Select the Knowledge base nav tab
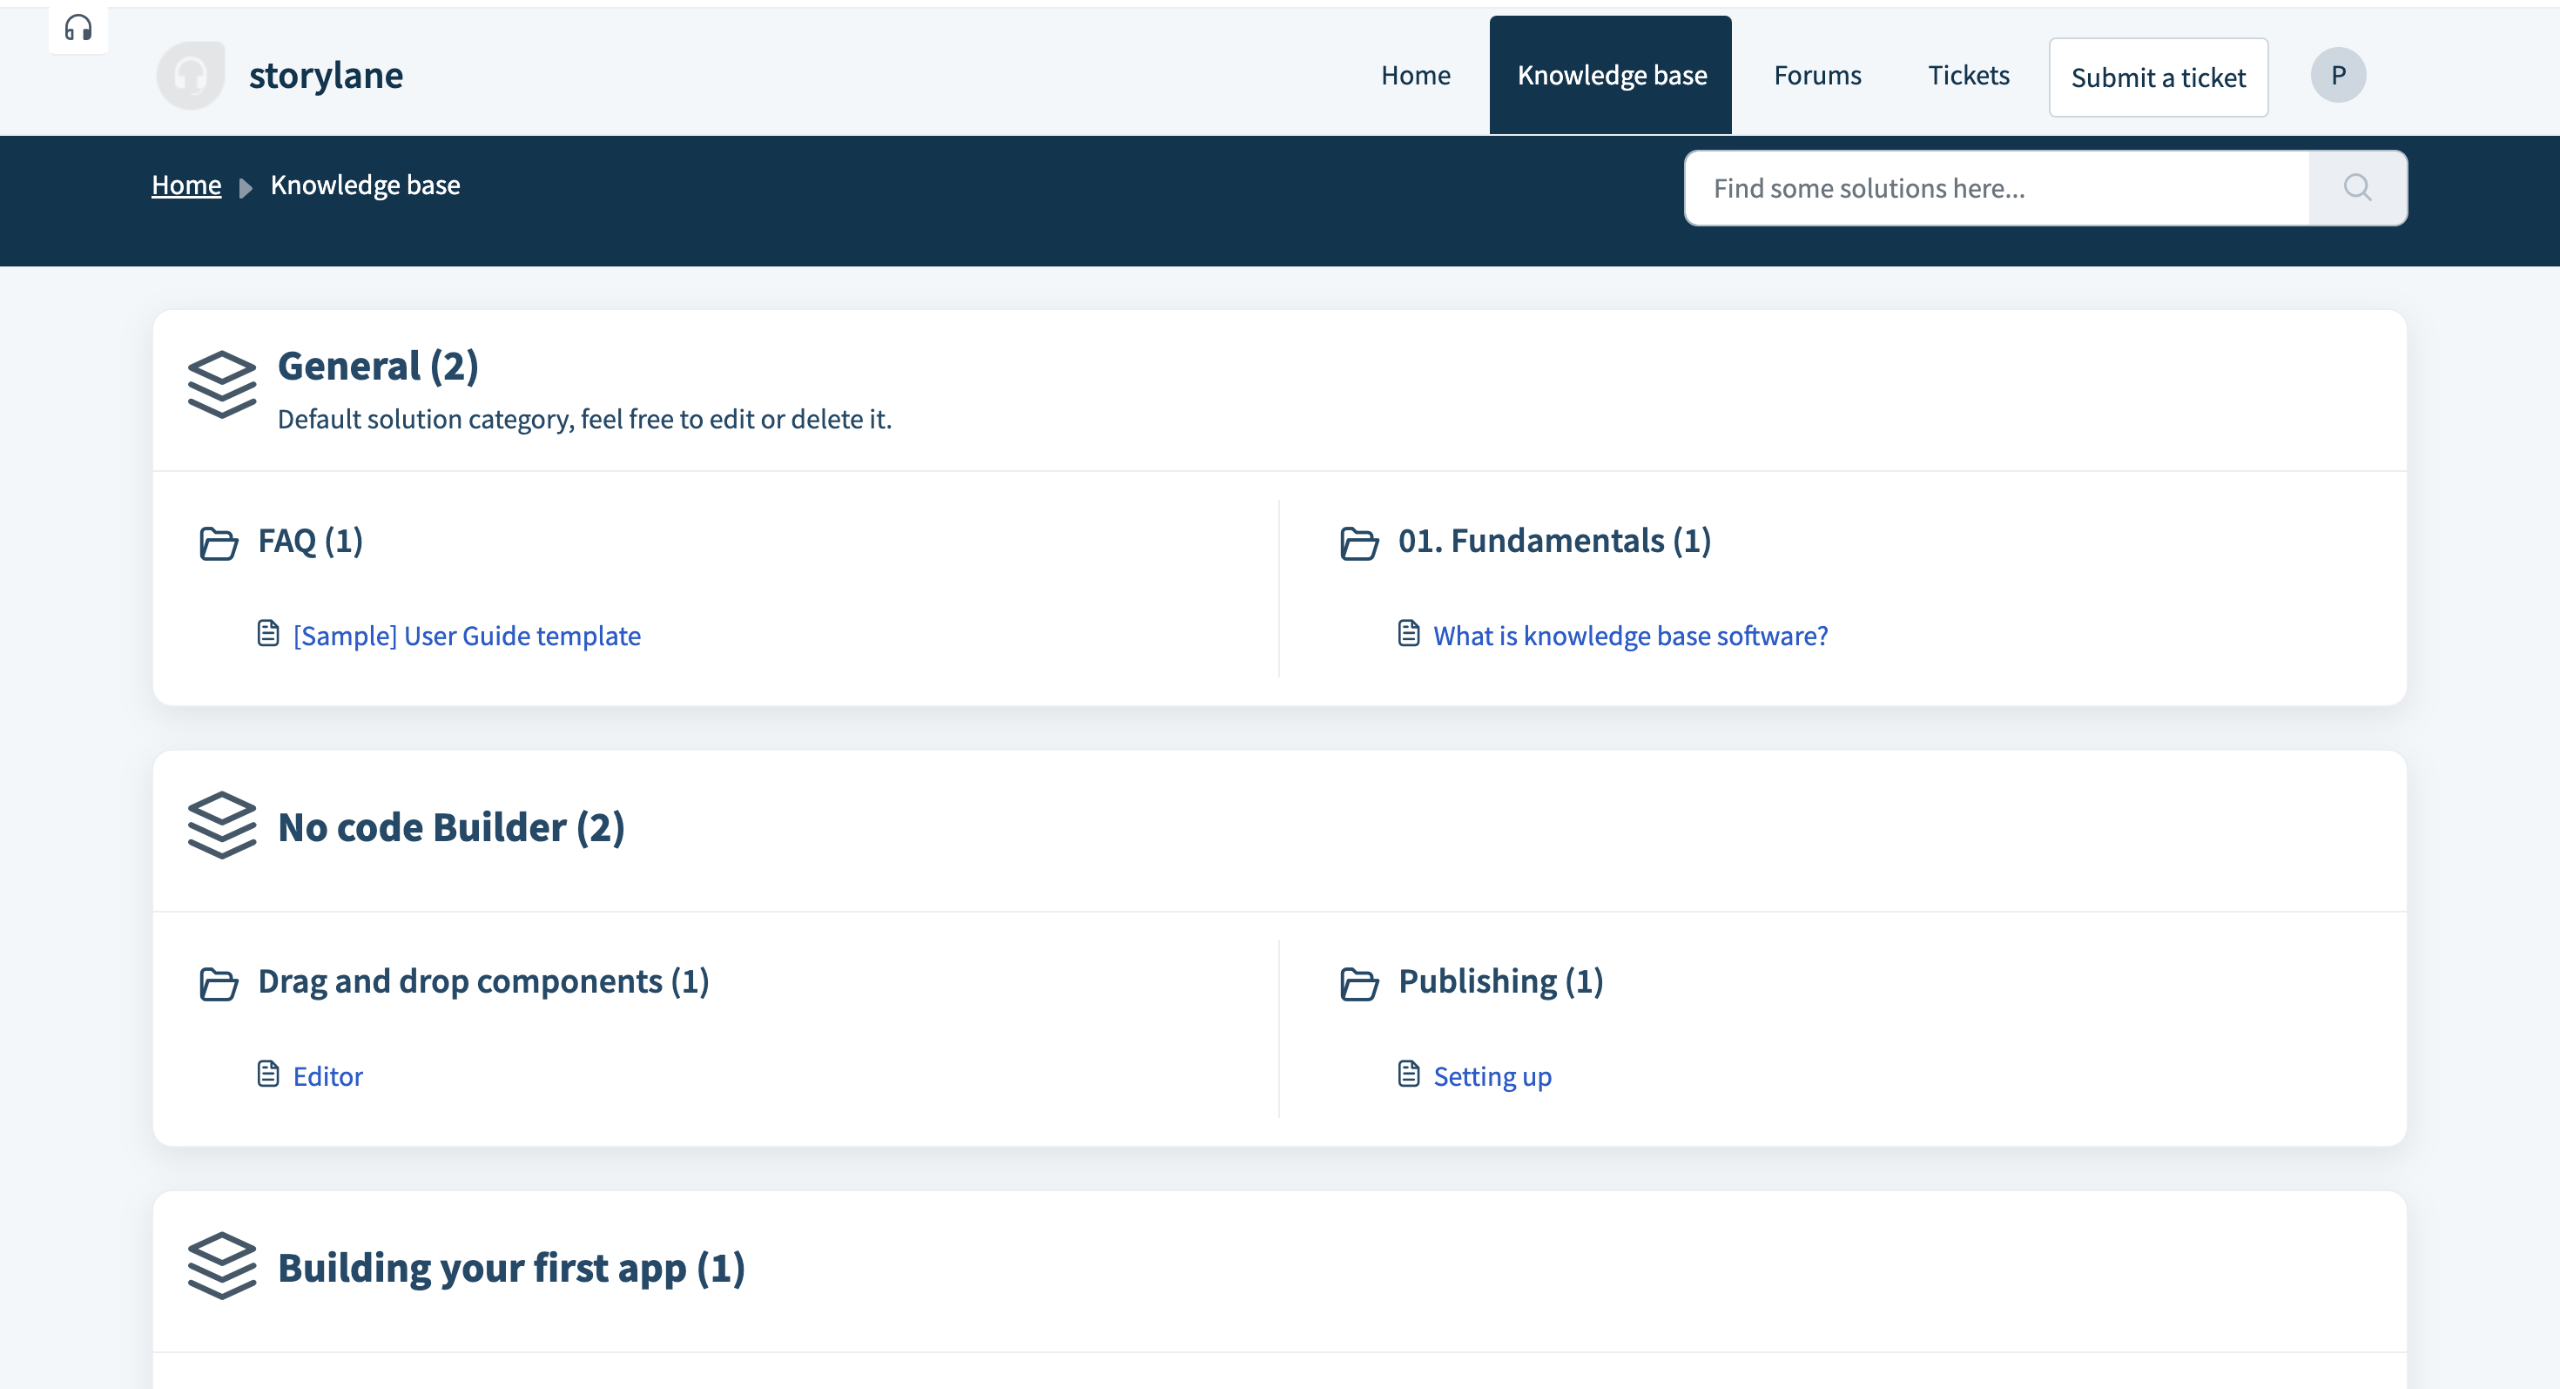This screenshot has height=1389, width=2560. [x=1611, y=75]
